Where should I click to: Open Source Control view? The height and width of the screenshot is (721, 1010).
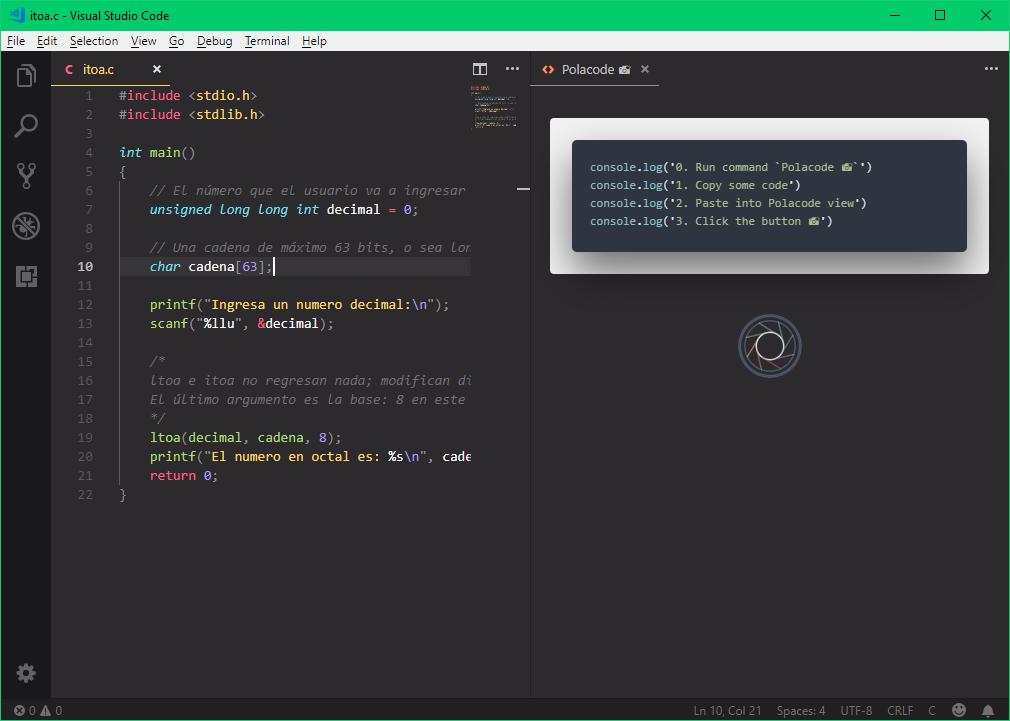click(26, 175)
